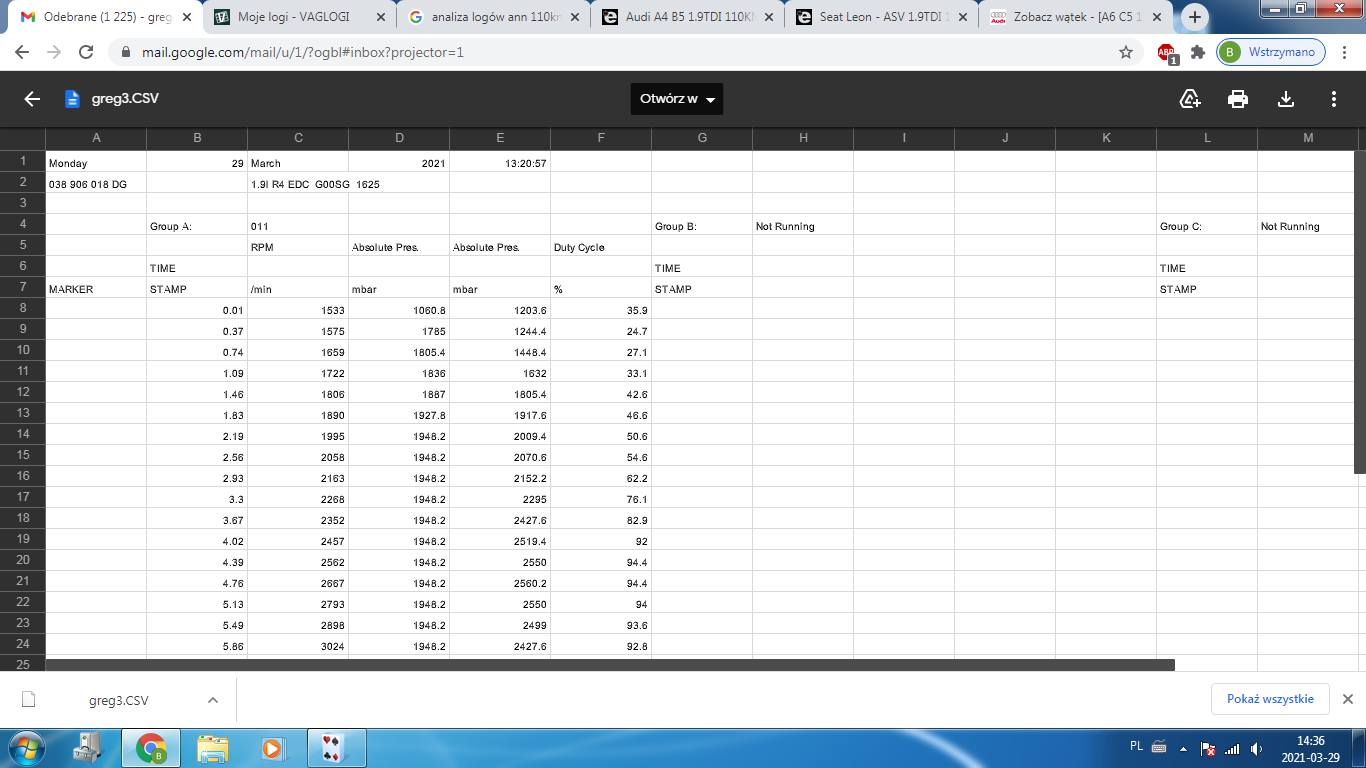Image resolution: width=1366 pixels, height=768 pixels.
Task: Show hidden system tray icons
Action: click(1184, 748)
